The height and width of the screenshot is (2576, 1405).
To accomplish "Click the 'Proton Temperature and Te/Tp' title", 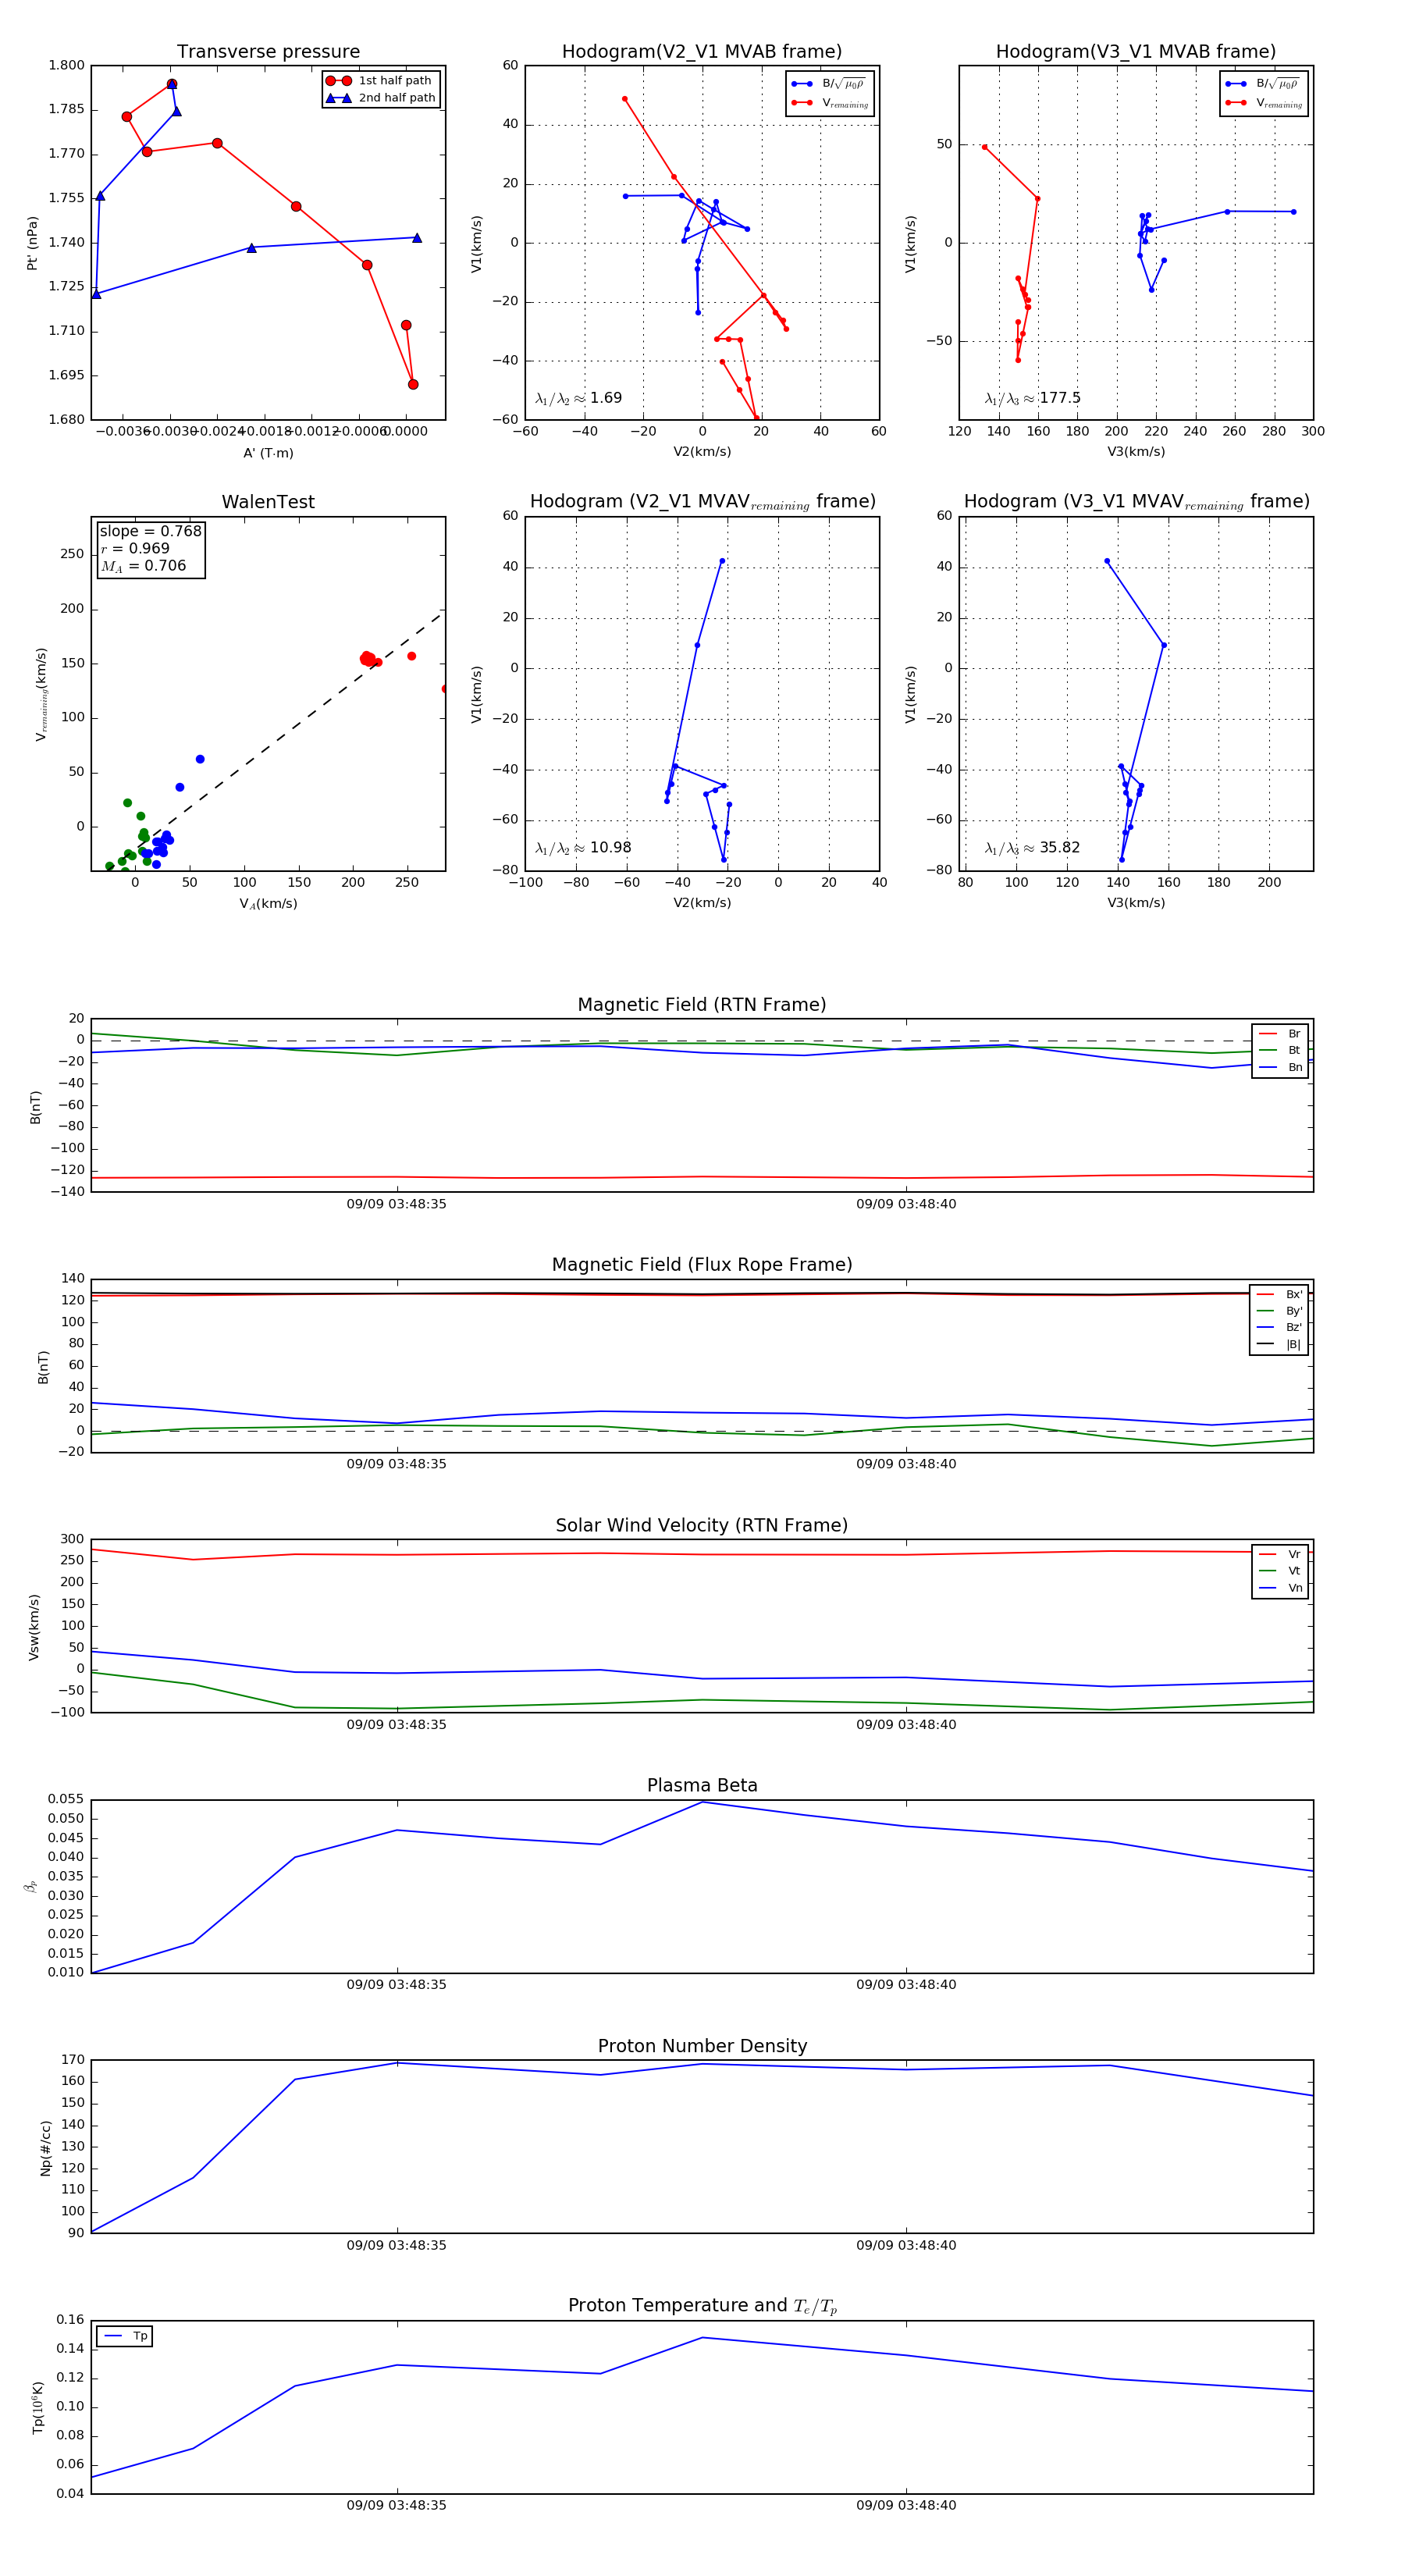I will click(x=702, y=2306).
